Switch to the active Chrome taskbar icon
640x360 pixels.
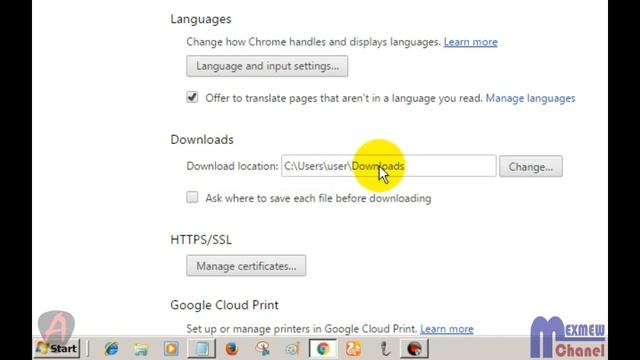(x=323, y=349)
